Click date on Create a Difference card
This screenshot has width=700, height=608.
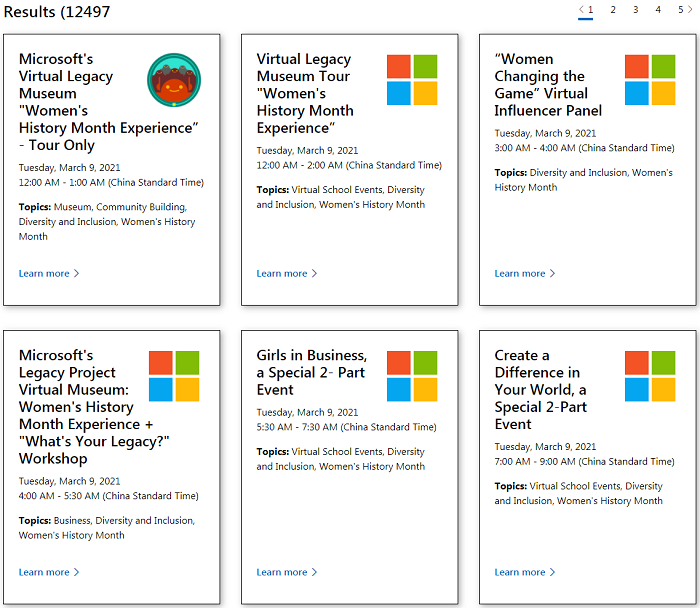(x=545, y=447)
